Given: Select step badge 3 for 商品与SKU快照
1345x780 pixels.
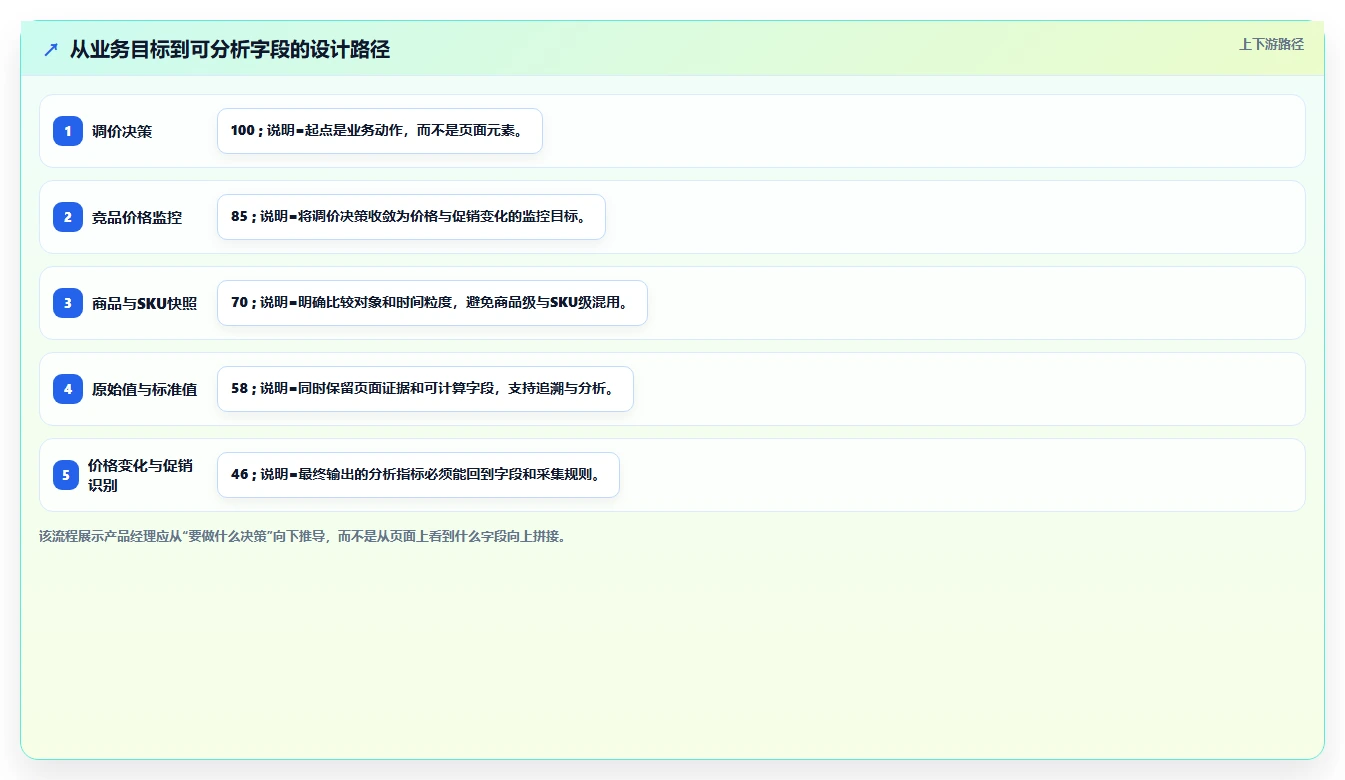Looking at the screenshot, I should click(x=68, y=303).
